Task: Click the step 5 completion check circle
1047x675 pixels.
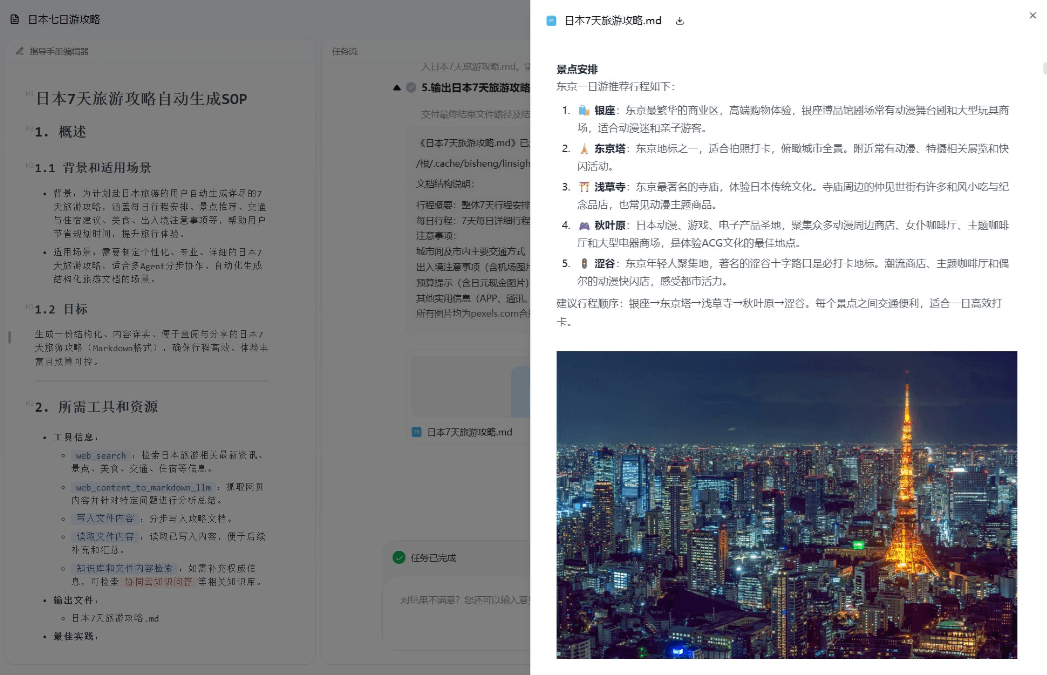Action: [x=411, y=88]
